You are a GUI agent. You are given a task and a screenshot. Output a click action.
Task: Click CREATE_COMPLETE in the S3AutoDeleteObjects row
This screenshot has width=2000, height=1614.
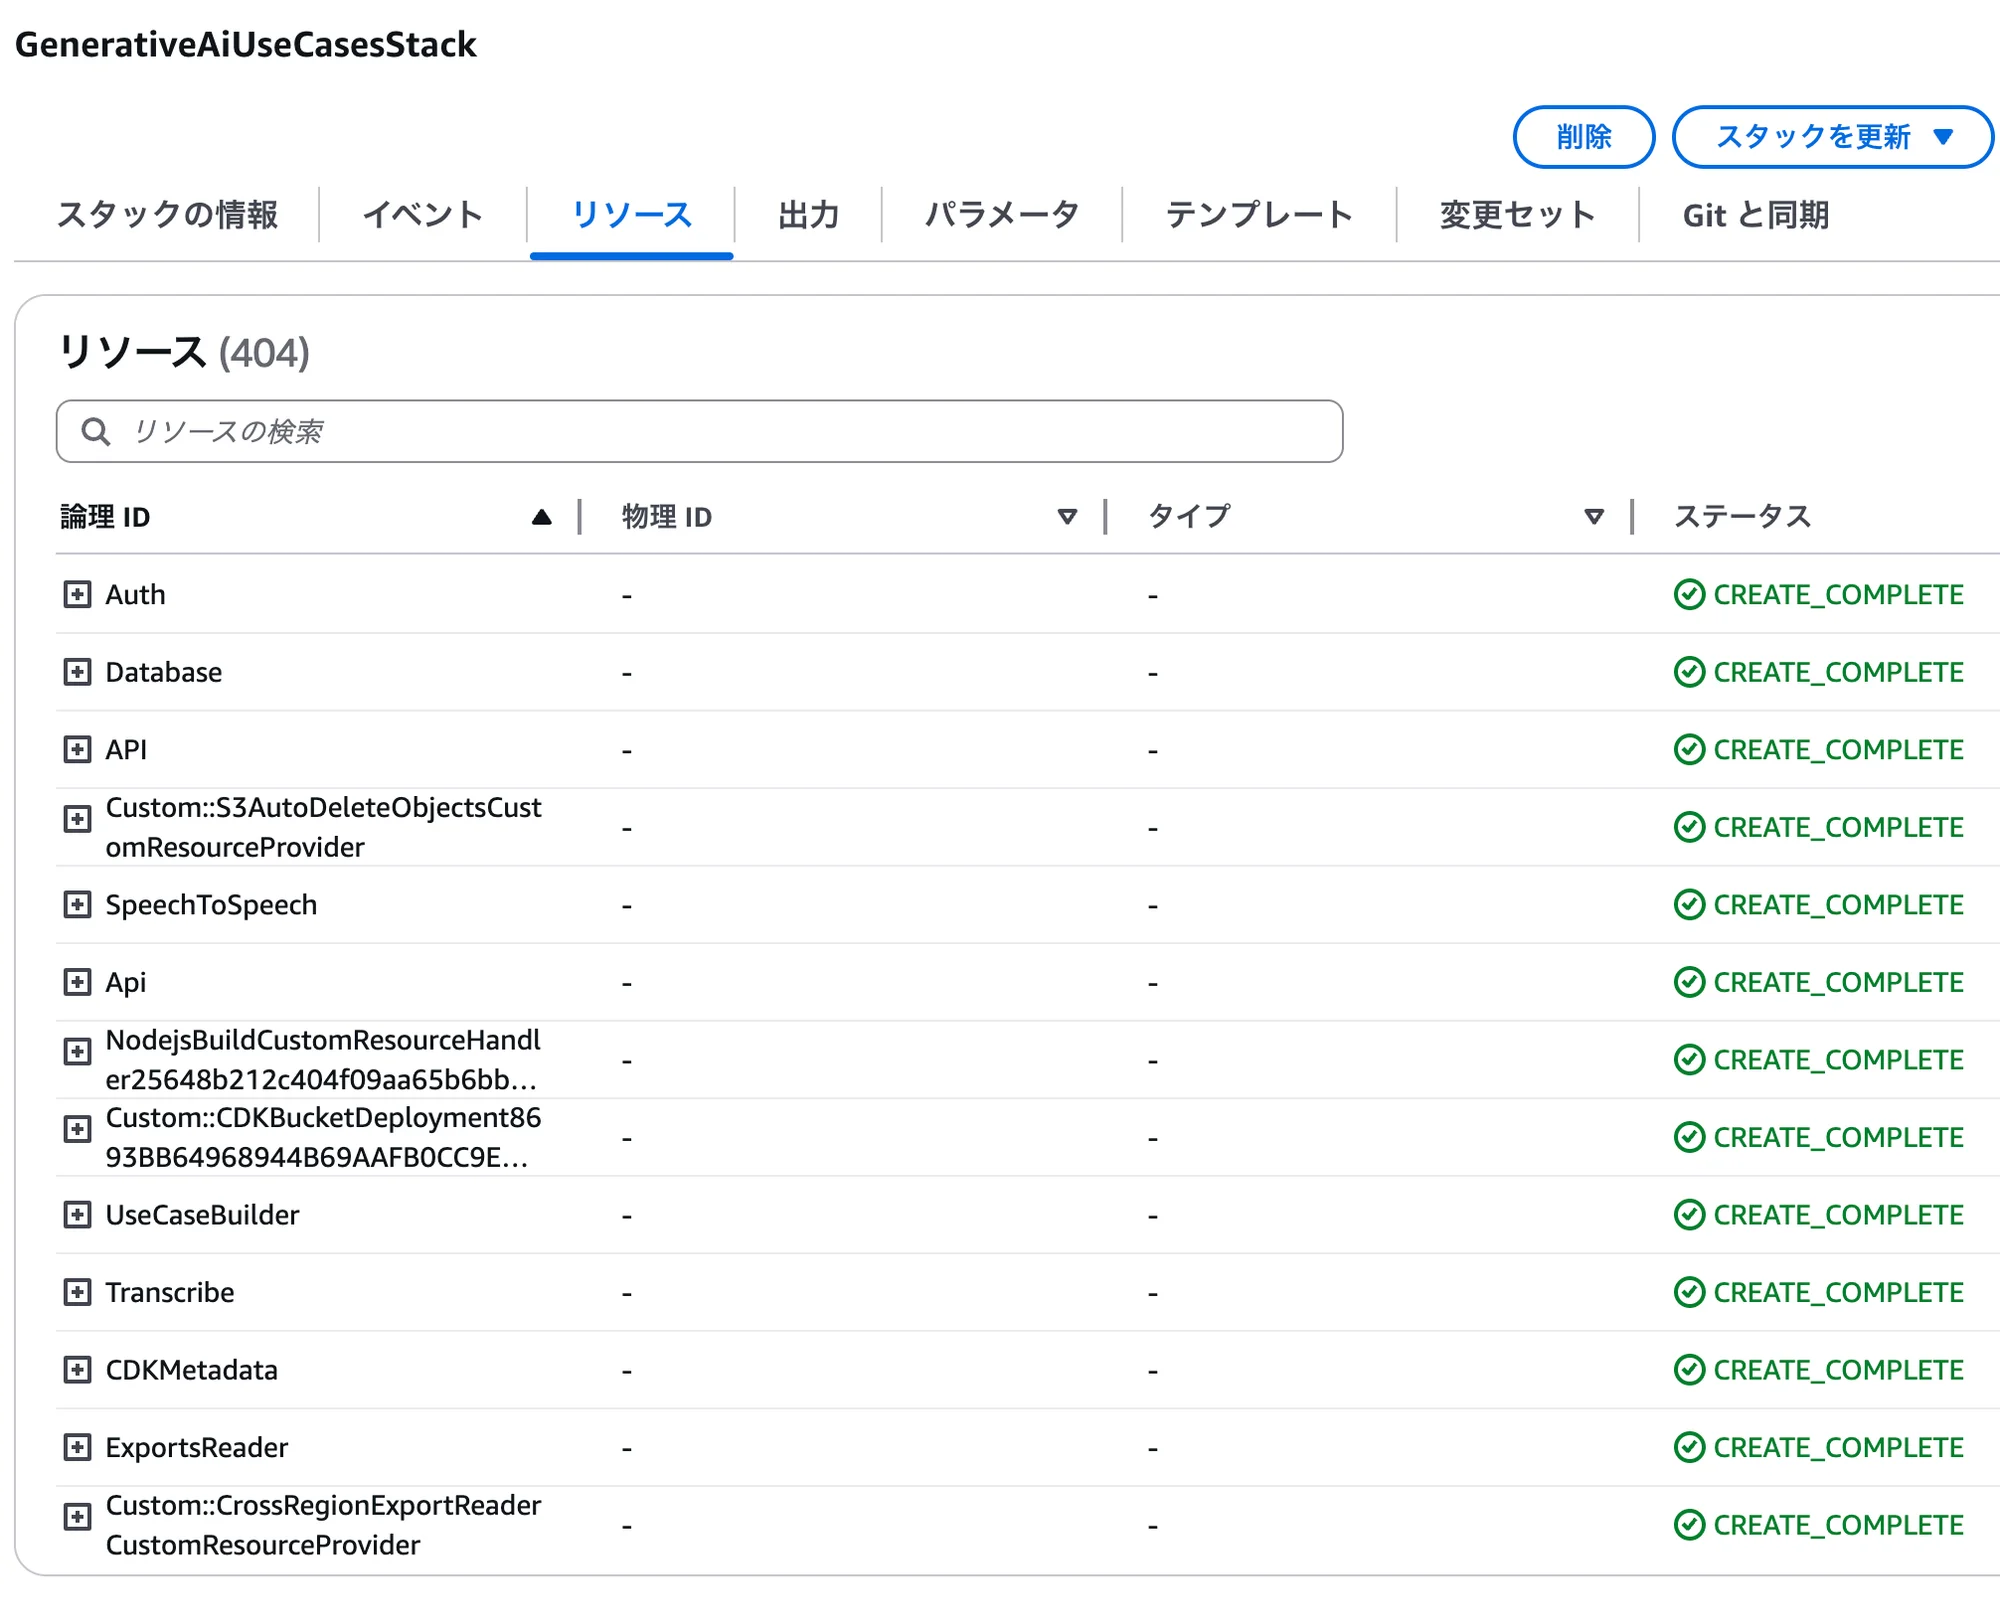coord(1838,827)
